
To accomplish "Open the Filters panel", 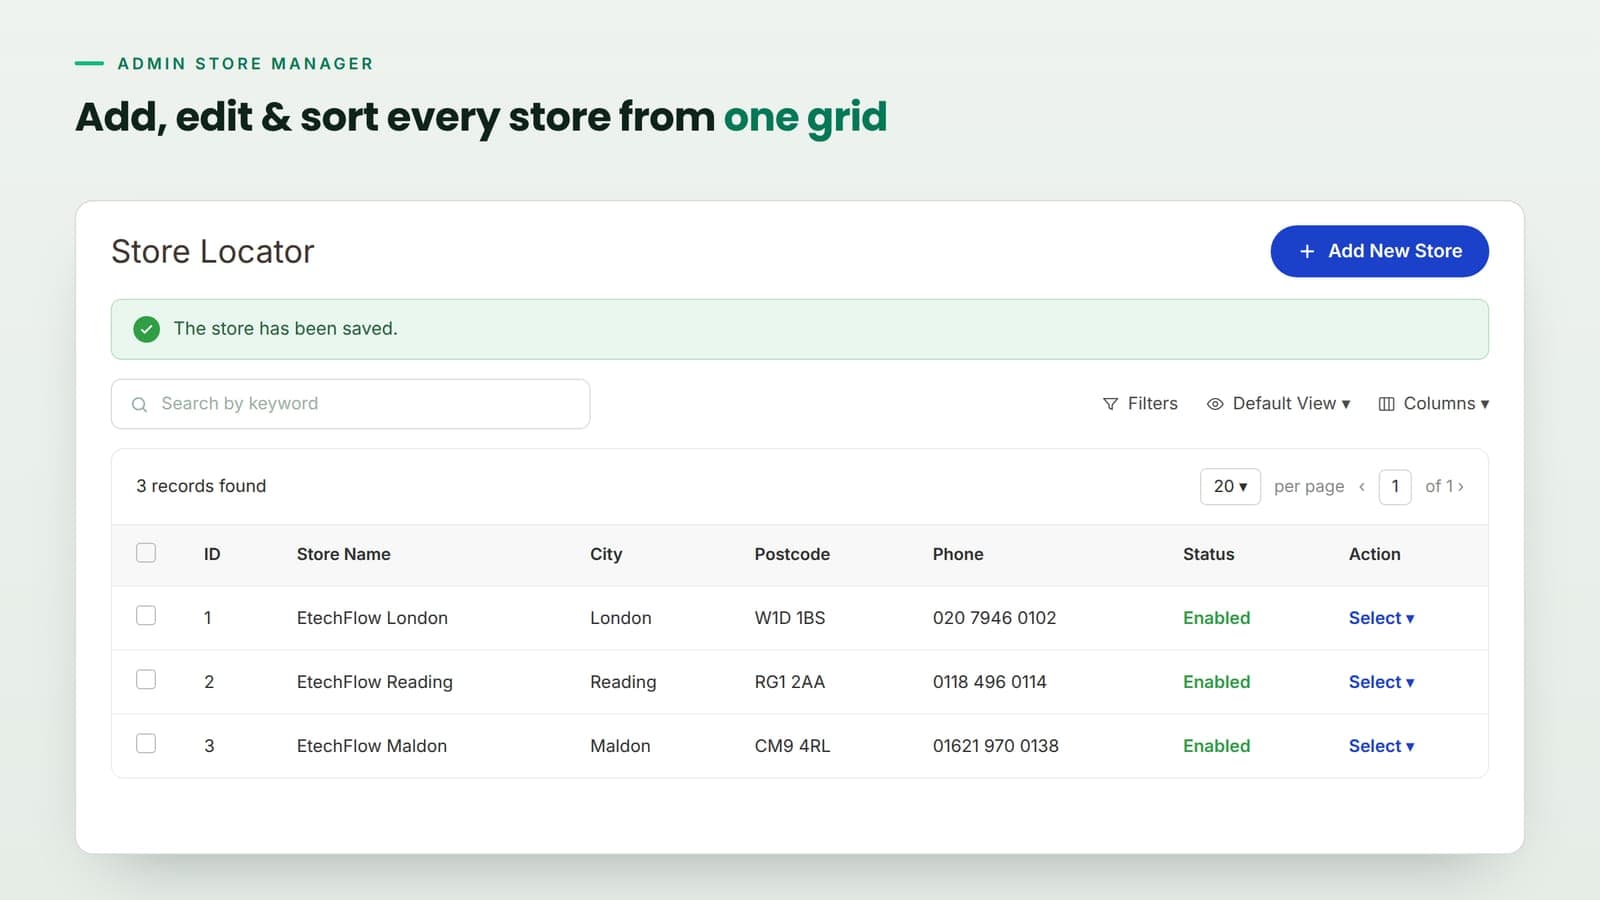I will [x=1140, y=404].
